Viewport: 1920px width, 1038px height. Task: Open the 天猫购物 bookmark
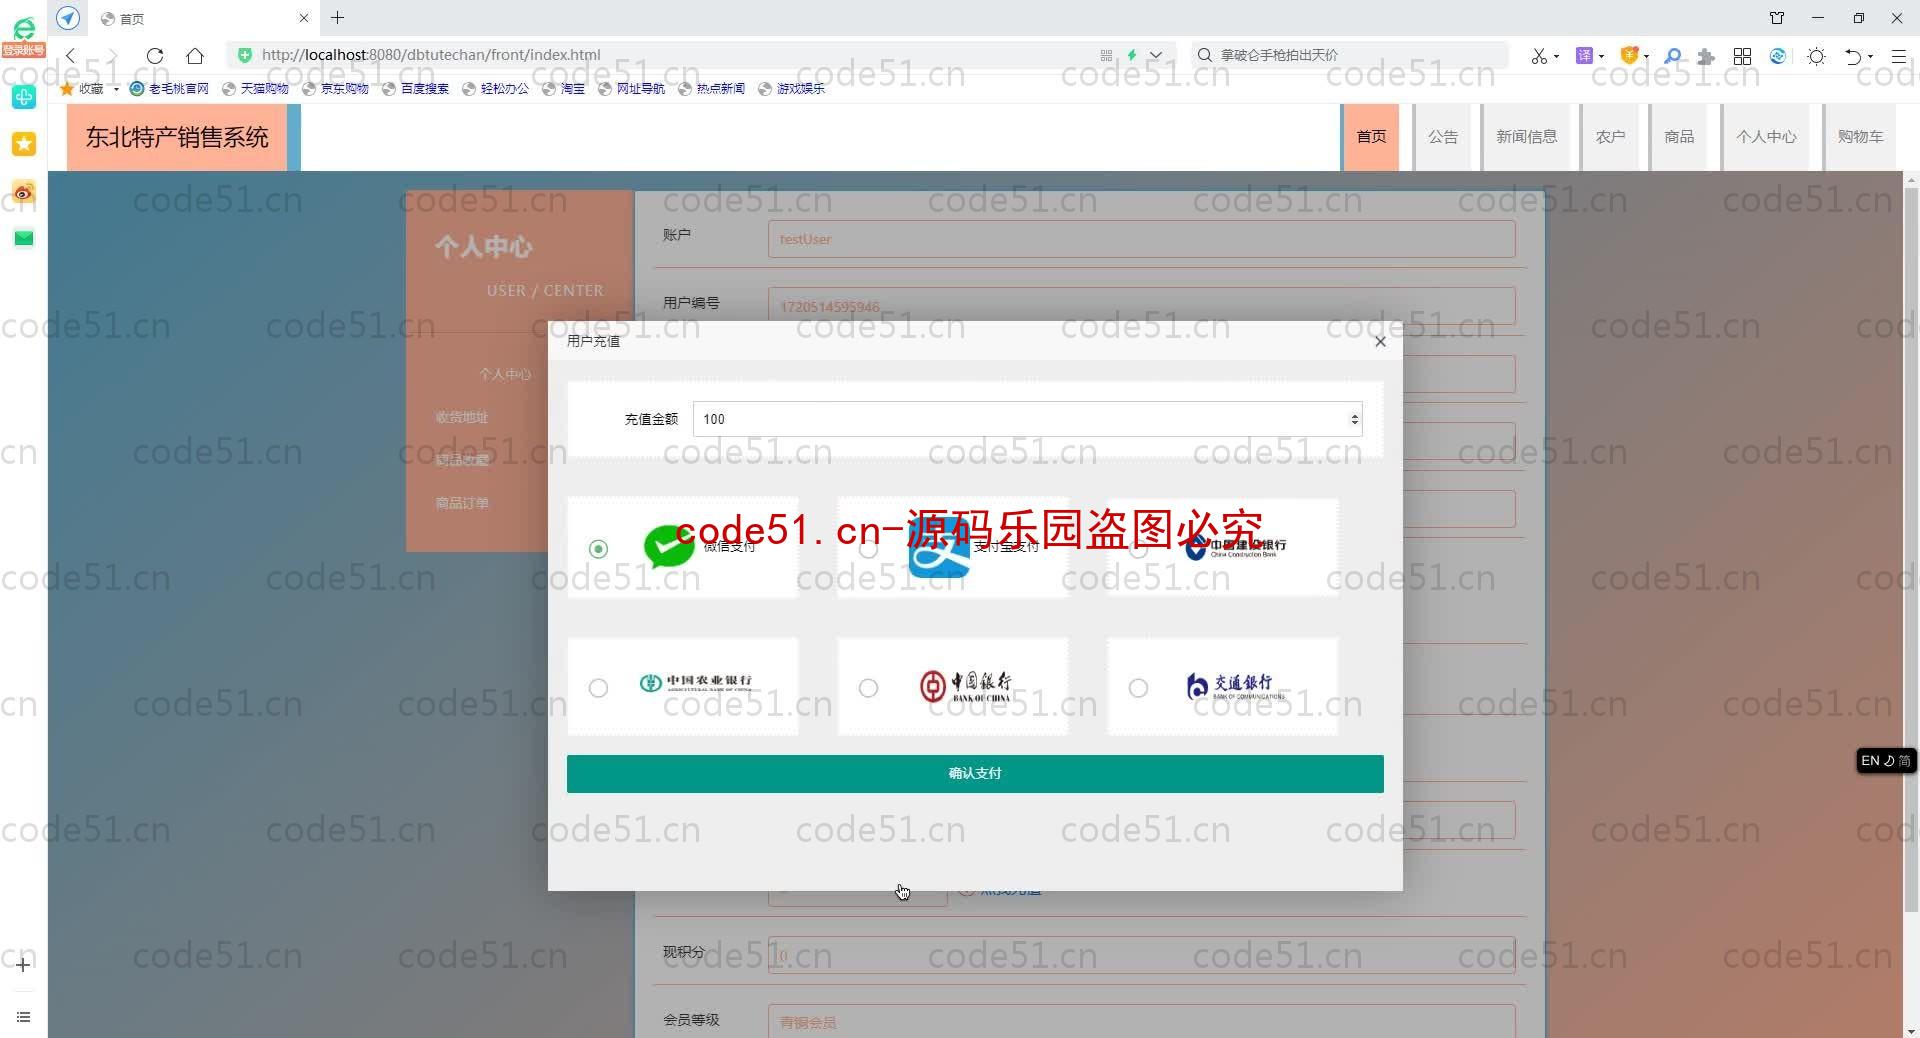(x=256, y=88)
